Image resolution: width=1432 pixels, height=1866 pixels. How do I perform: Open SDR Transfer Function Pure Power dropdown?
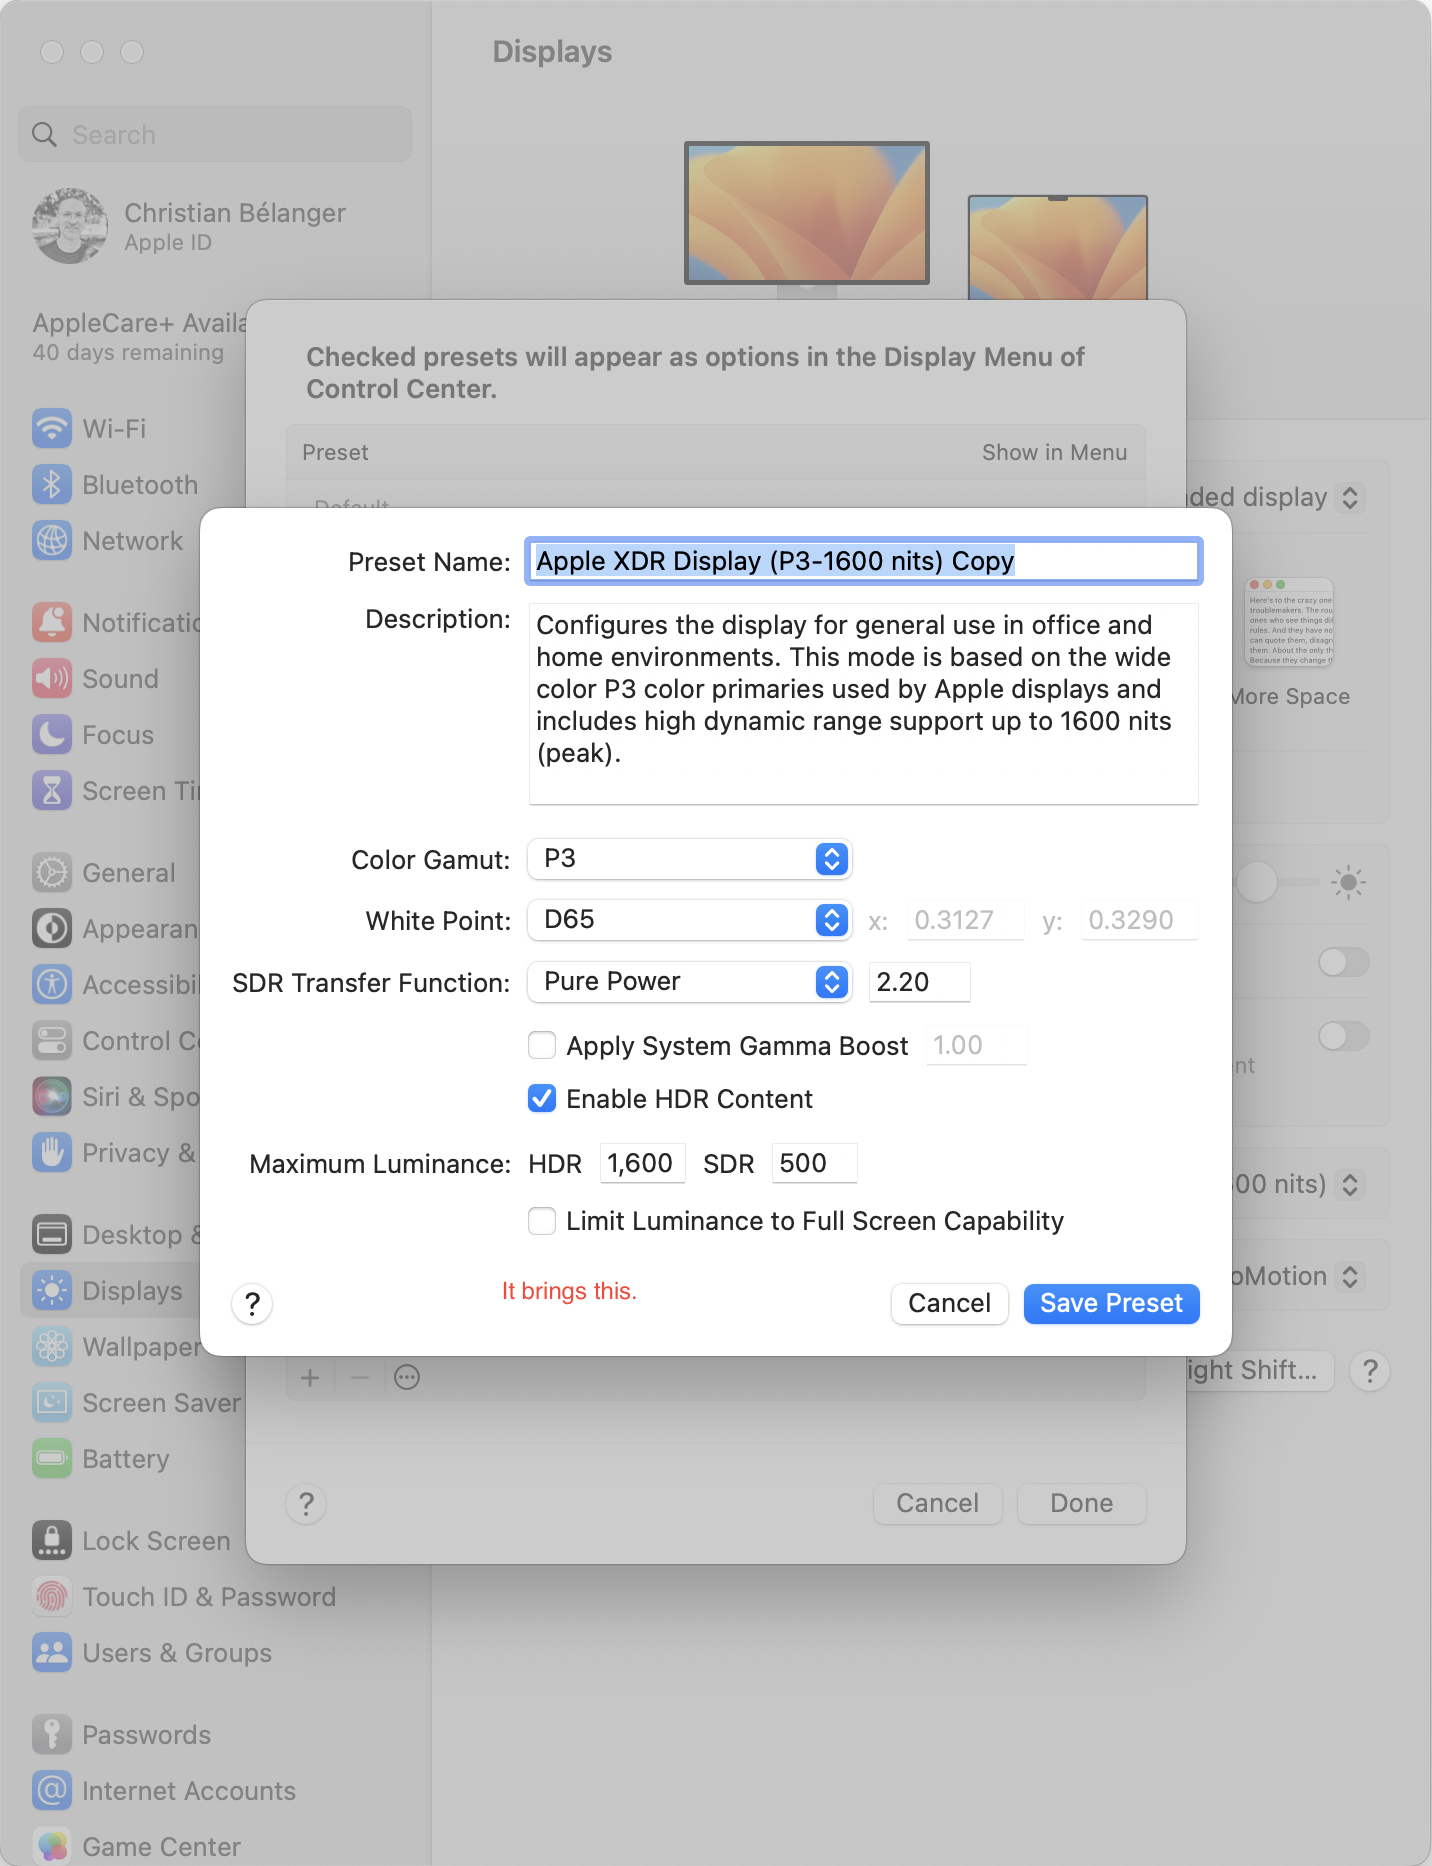[689, 982]
